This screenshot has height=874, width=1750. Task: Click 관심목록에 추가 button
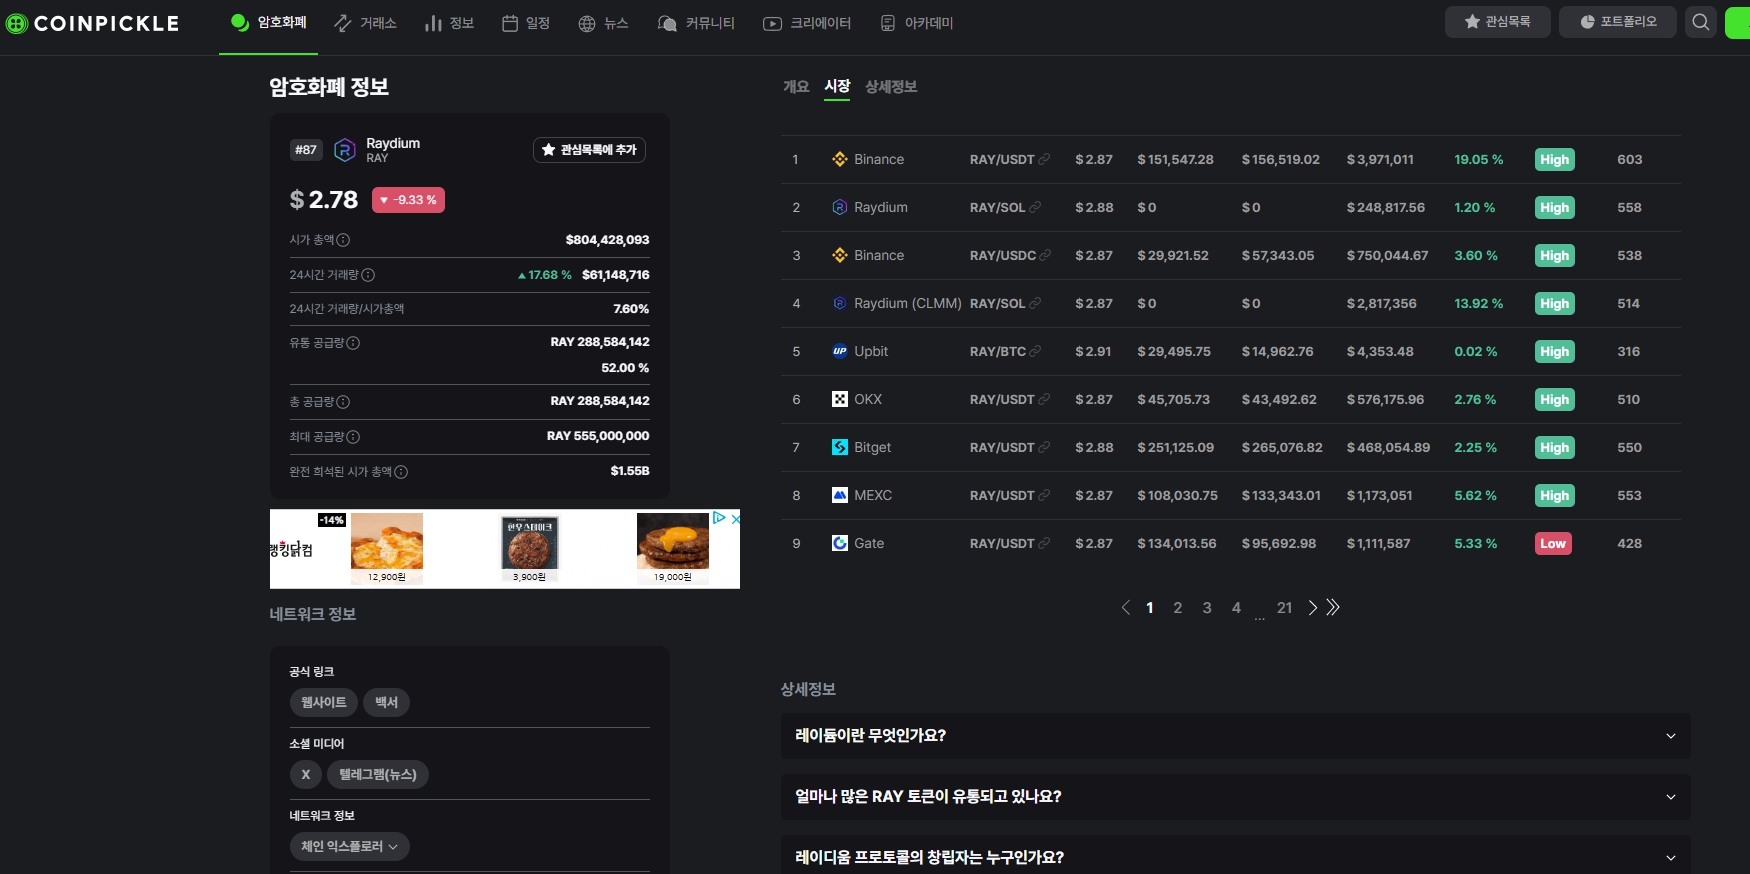click(x=589, y=150)
